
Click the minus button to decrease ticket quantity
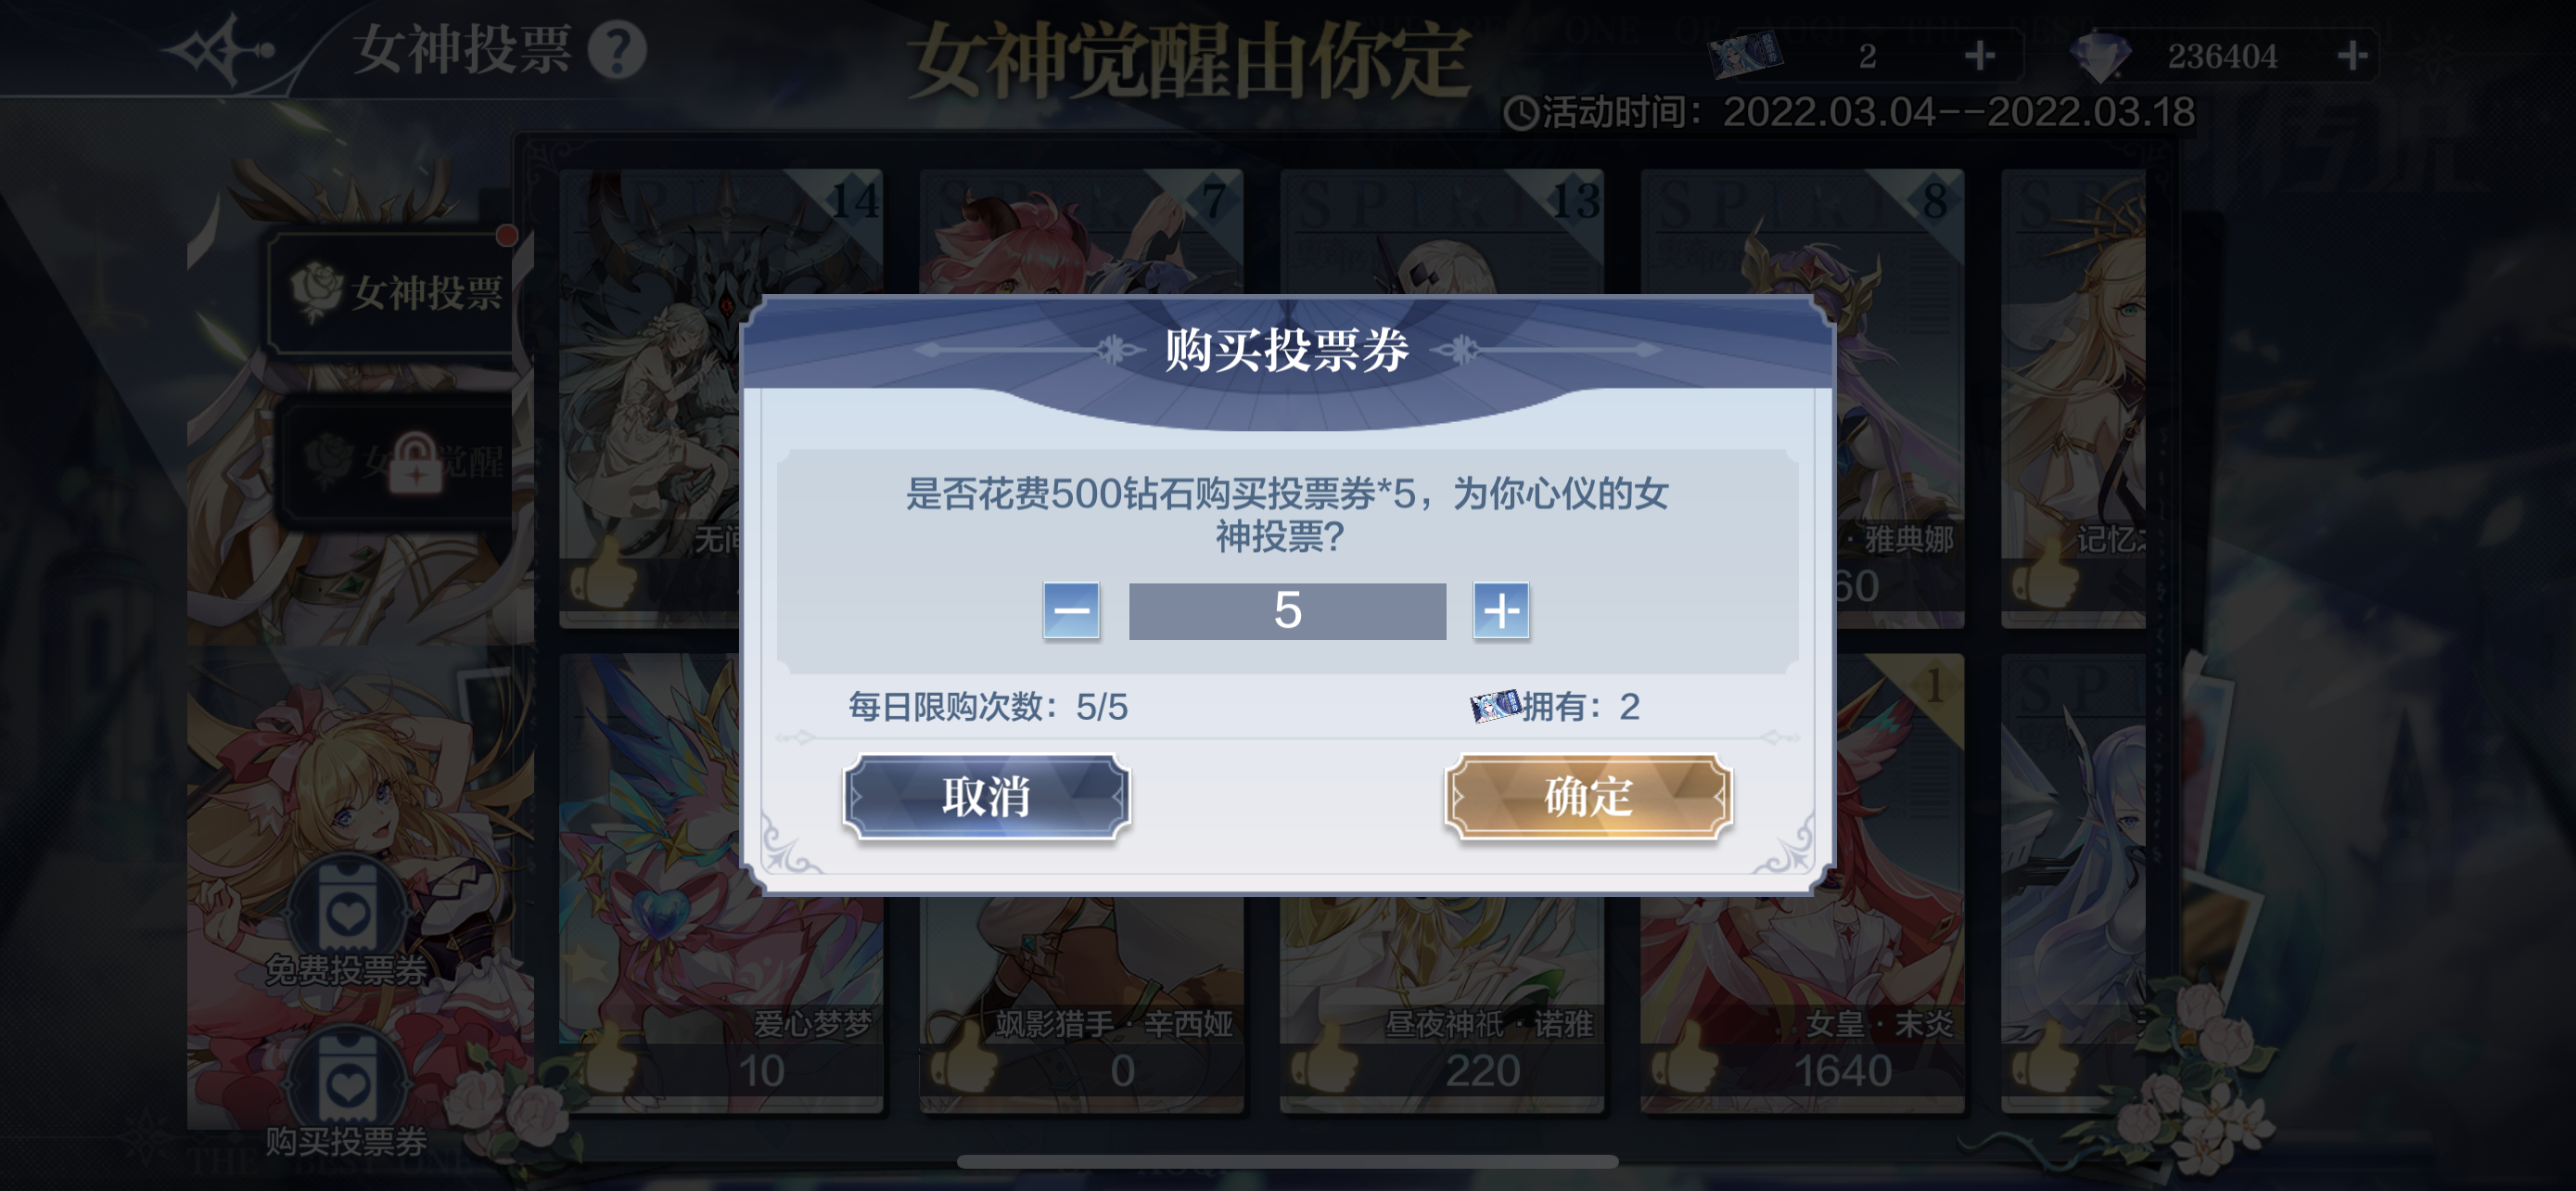[x=1071, y=610]
